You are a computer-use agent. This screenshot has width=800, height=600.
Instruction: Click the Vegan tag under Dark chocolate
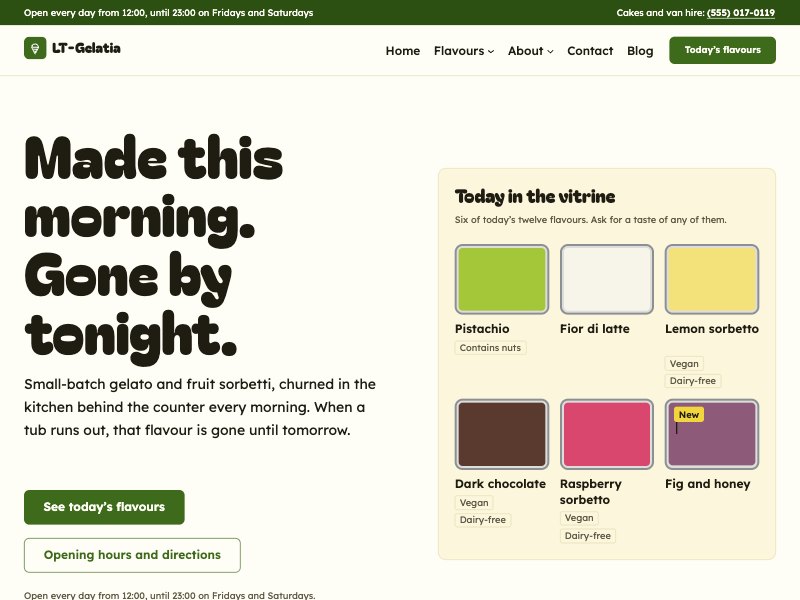click(474, 503)
